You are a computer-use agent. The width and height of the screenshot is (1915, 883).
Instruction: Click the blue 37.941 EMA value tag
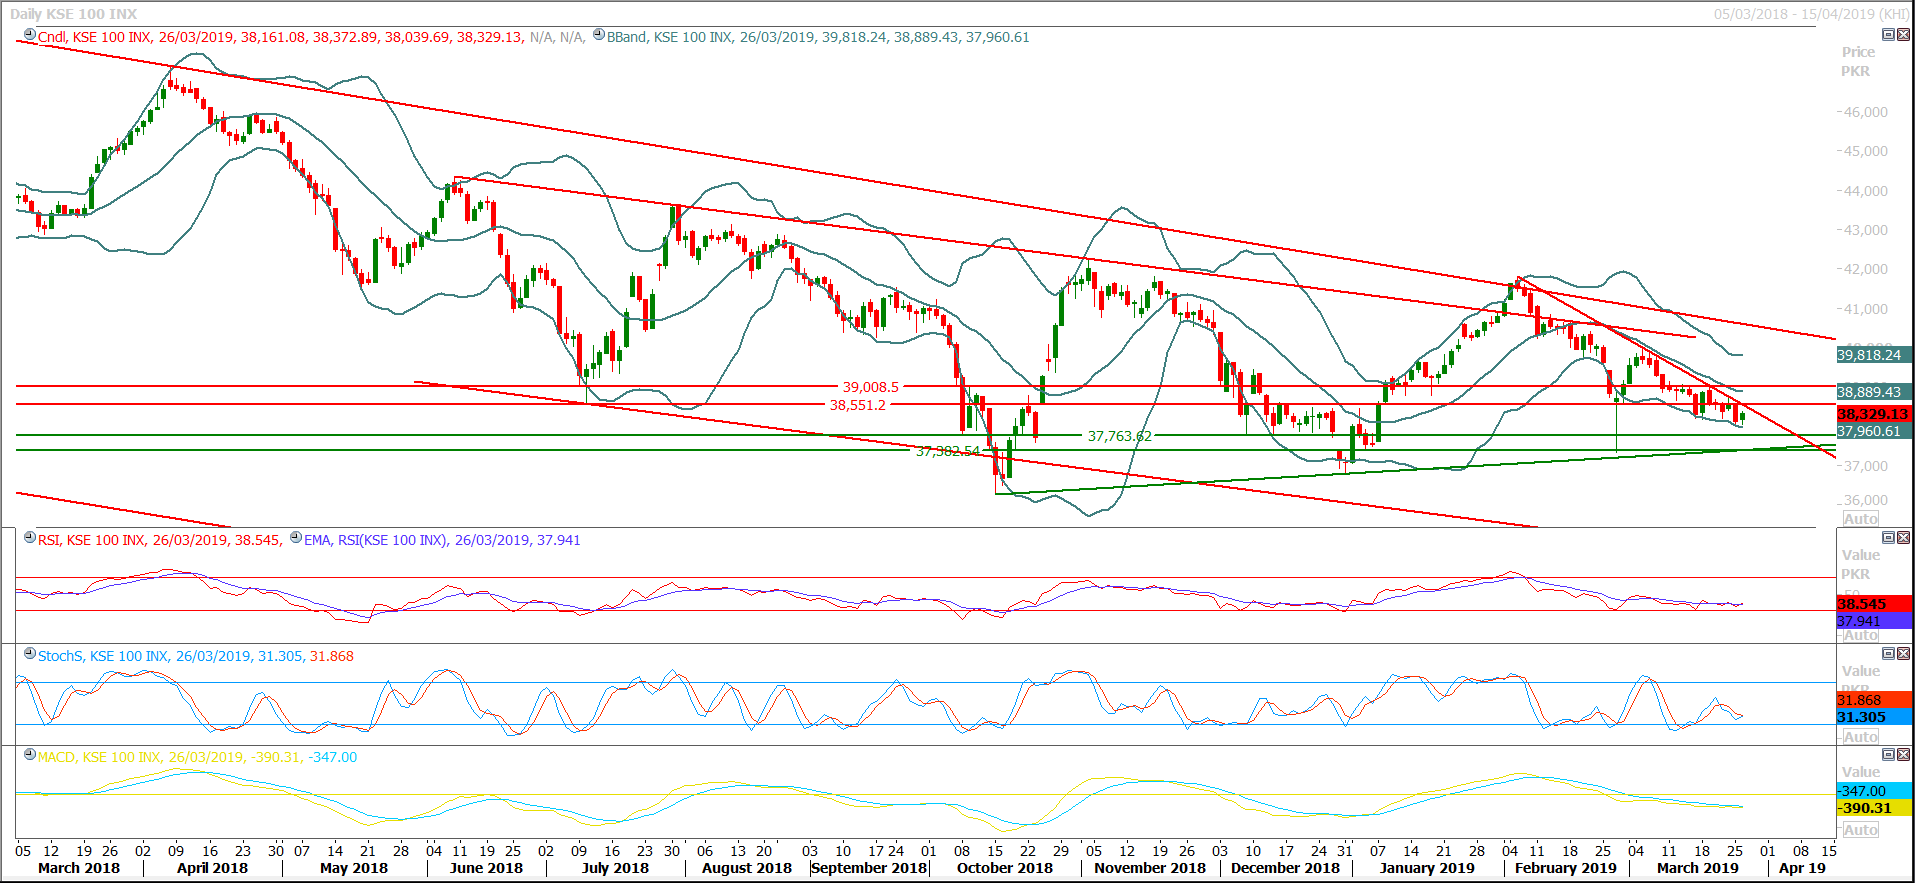pyautogui.click(x=1874, y=621)
